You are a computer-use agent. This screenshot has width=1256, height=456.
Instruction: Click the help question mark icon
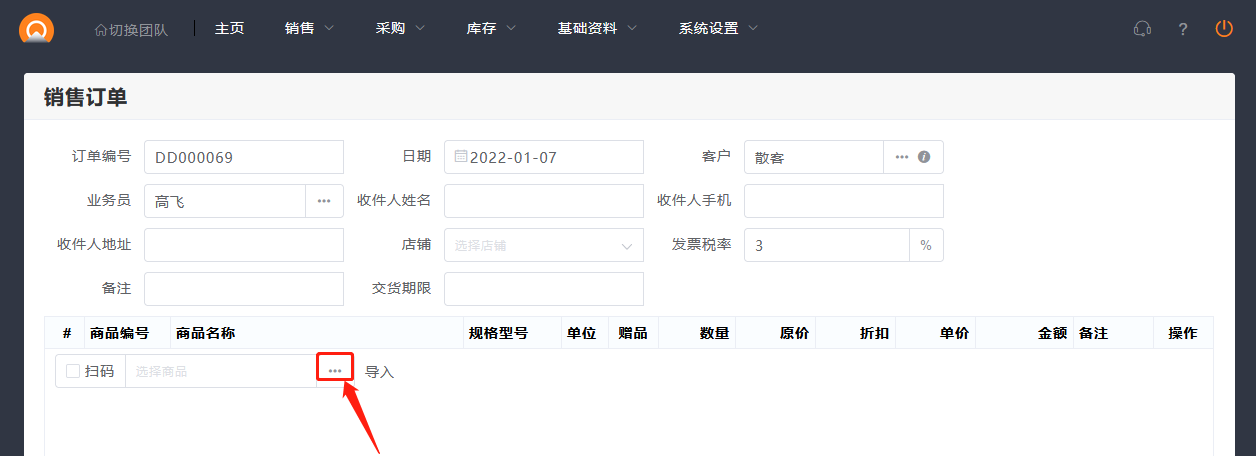tap(1183, 29)
